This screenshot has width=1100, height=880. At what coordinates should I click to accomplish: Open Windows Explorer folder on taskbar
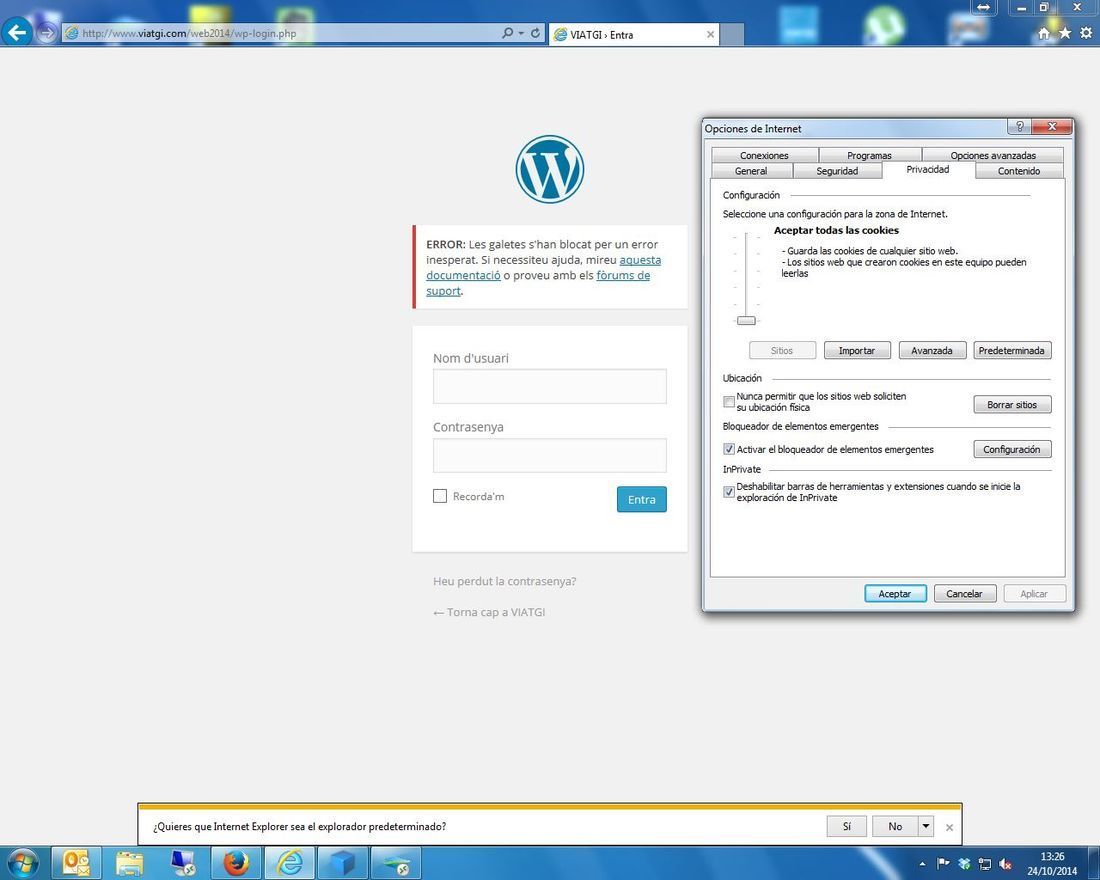(129, 862)
